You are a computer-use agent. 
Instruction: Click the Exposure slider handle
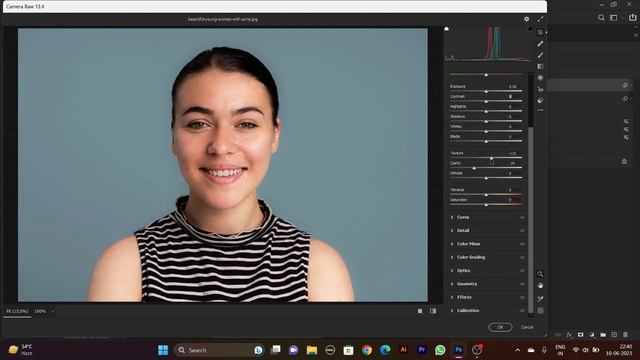pos(486,91)
